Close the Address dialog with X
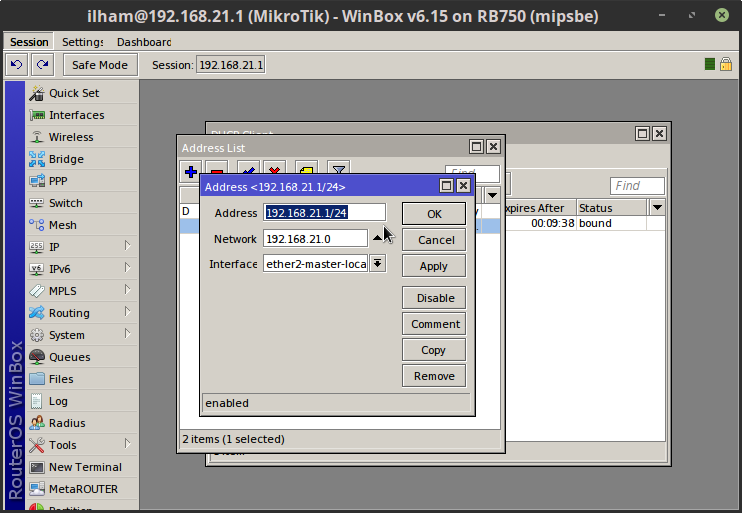The image size is (742, 513). pos(463,186)
